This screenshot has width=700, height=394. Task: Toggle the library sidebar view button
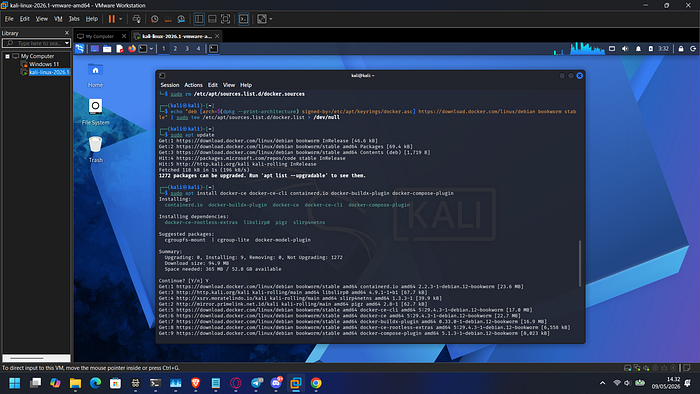click(199, 19)
